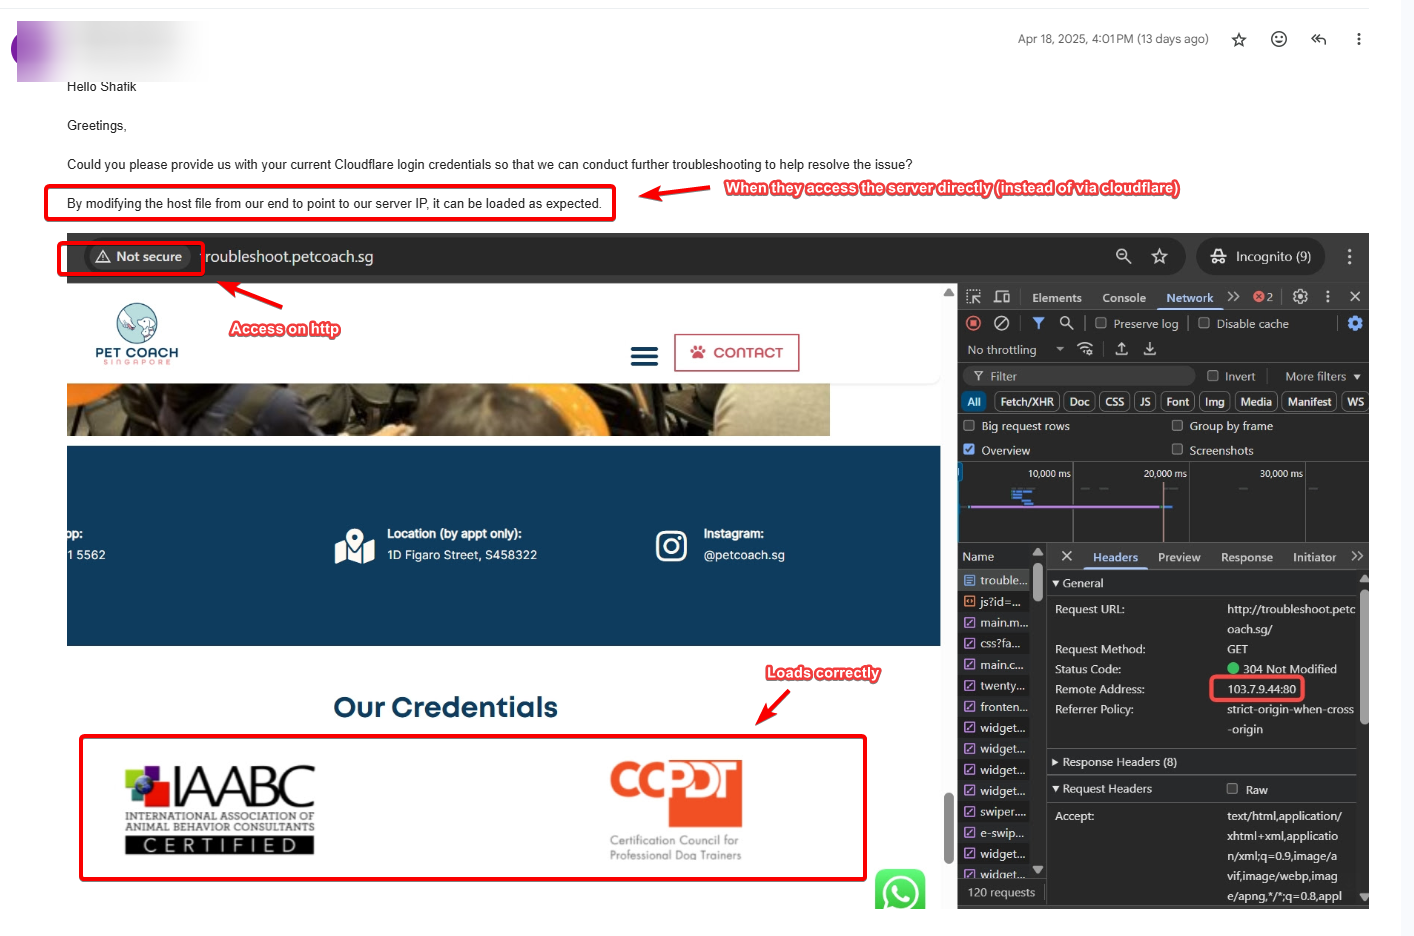The image size is (1414, 936).
Task: Filter requests by Fetch/XHR
Action: tap(1027, 402)
